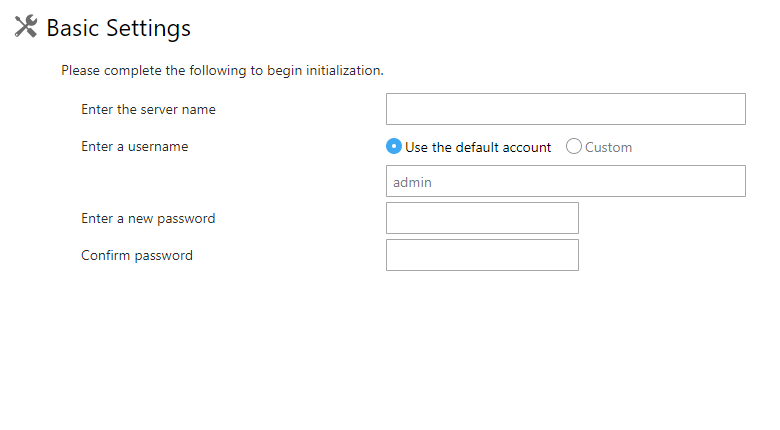
Task: Select the Use the default account radio button
Action: (x=394, y=146)
